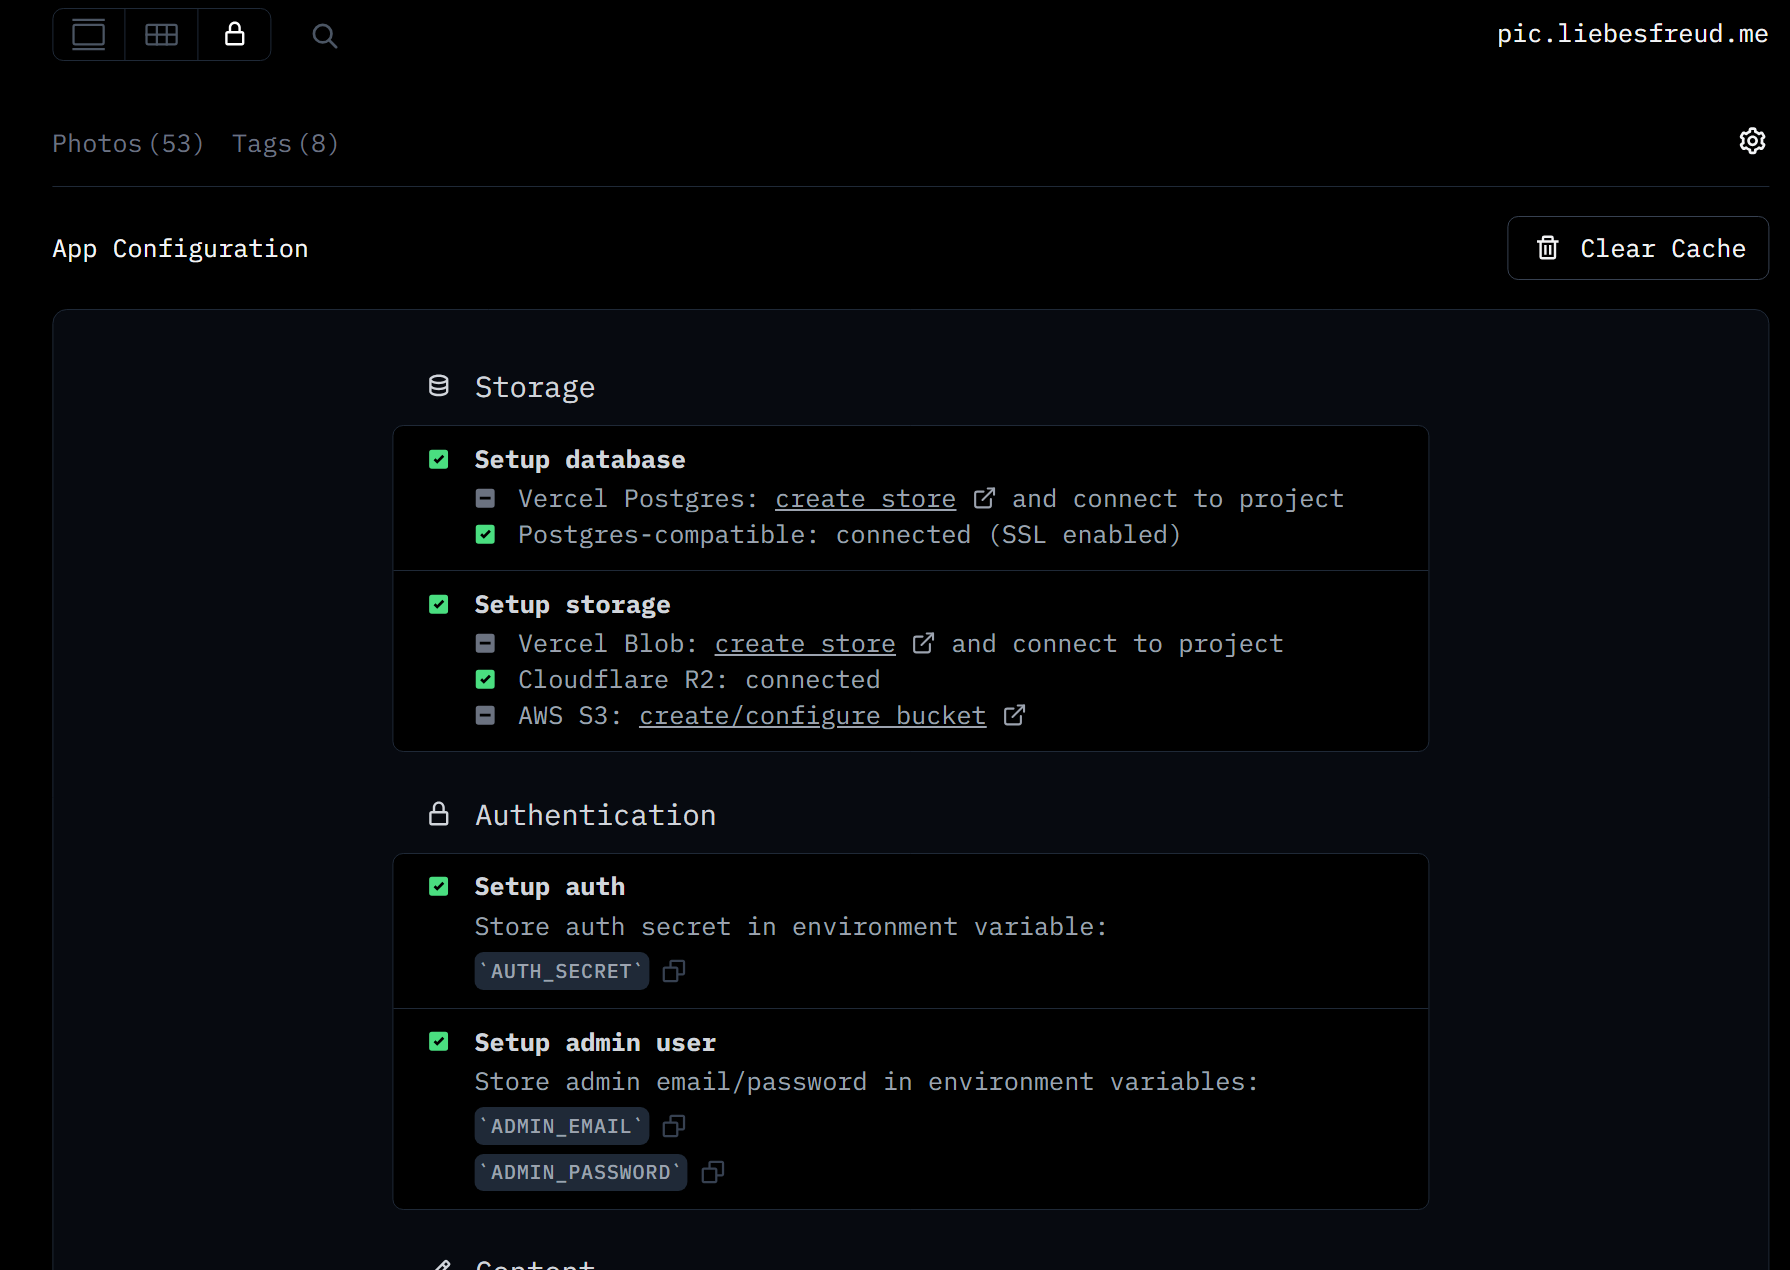Click the Setup storage green checkbox
The image size is (1790, 1270).
pos(439,604)
